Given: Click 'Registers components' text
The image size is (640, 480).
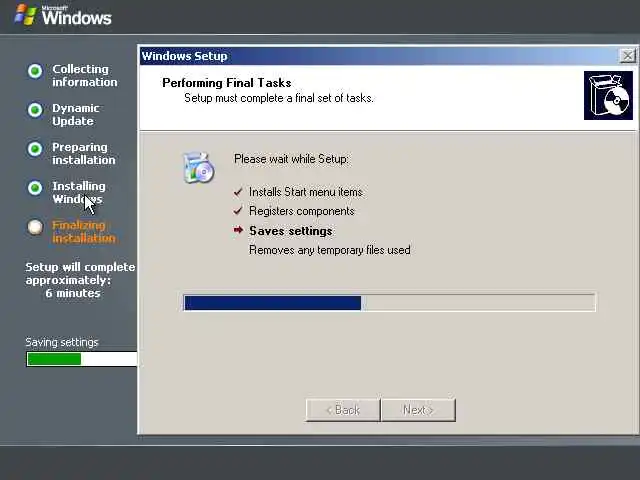Looking at the screenshot, I should pyautogui.click(x=302, y=211).
